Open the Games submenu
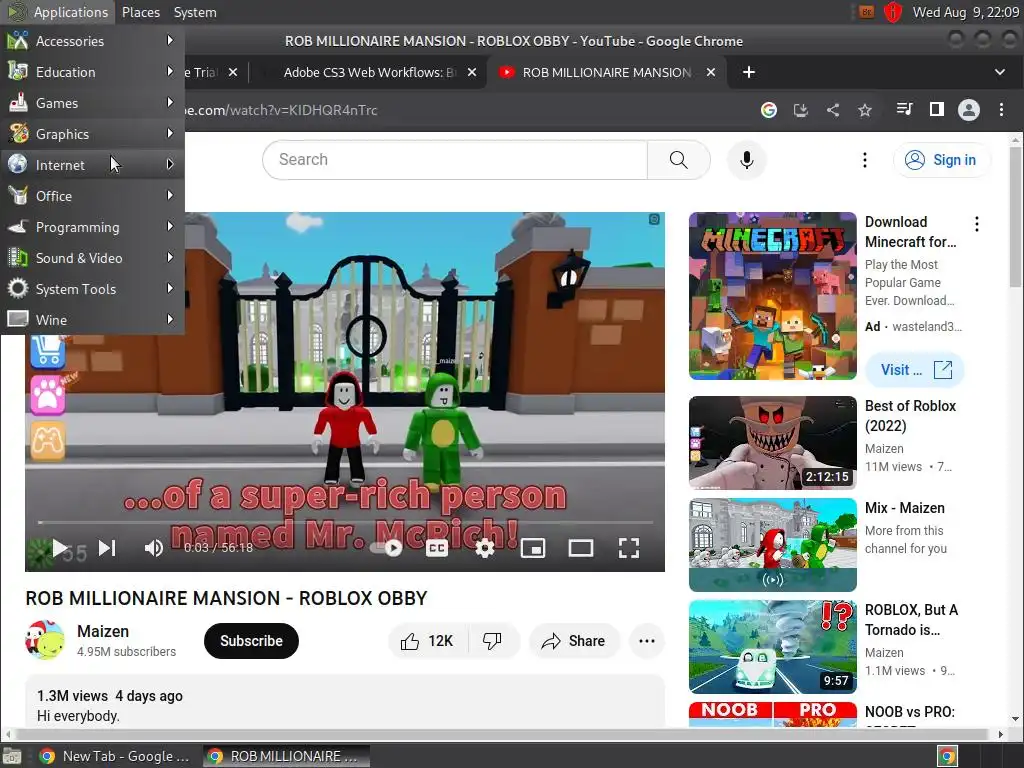 pyautogui.click(x=92, y=103)
